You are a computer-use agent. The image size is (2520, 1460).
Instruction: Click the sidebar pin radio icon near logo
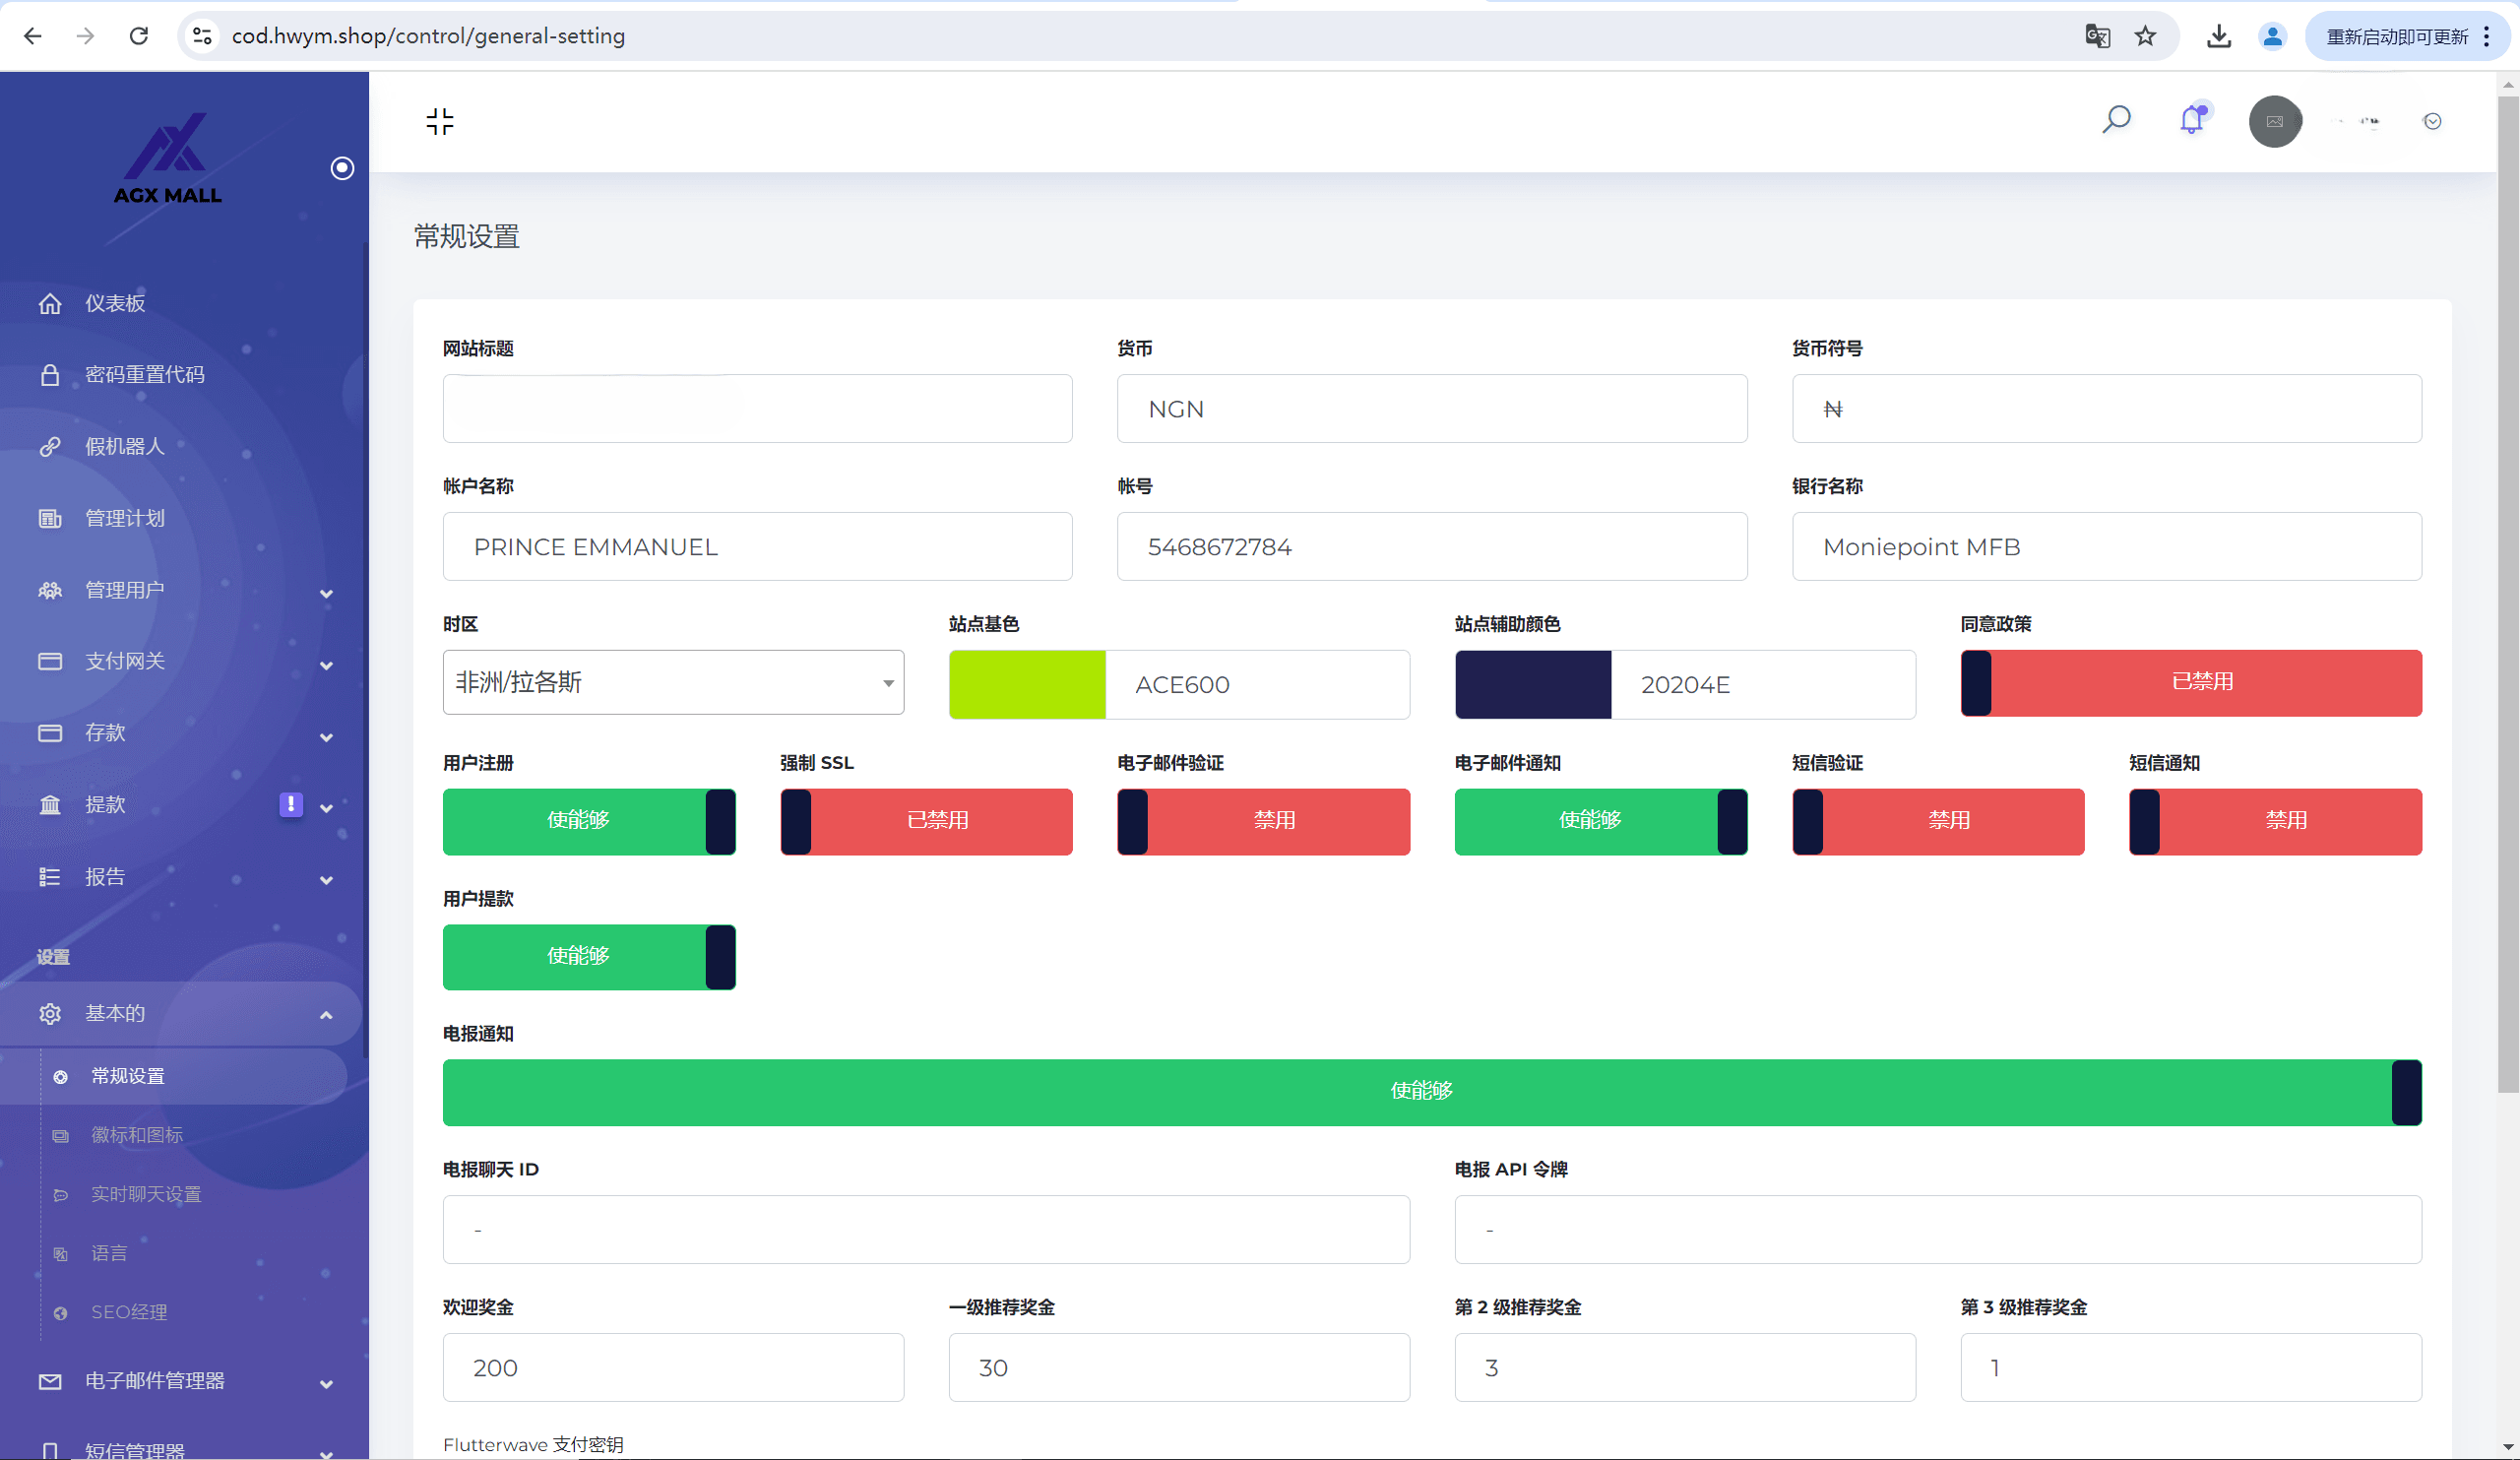(342, 168)
